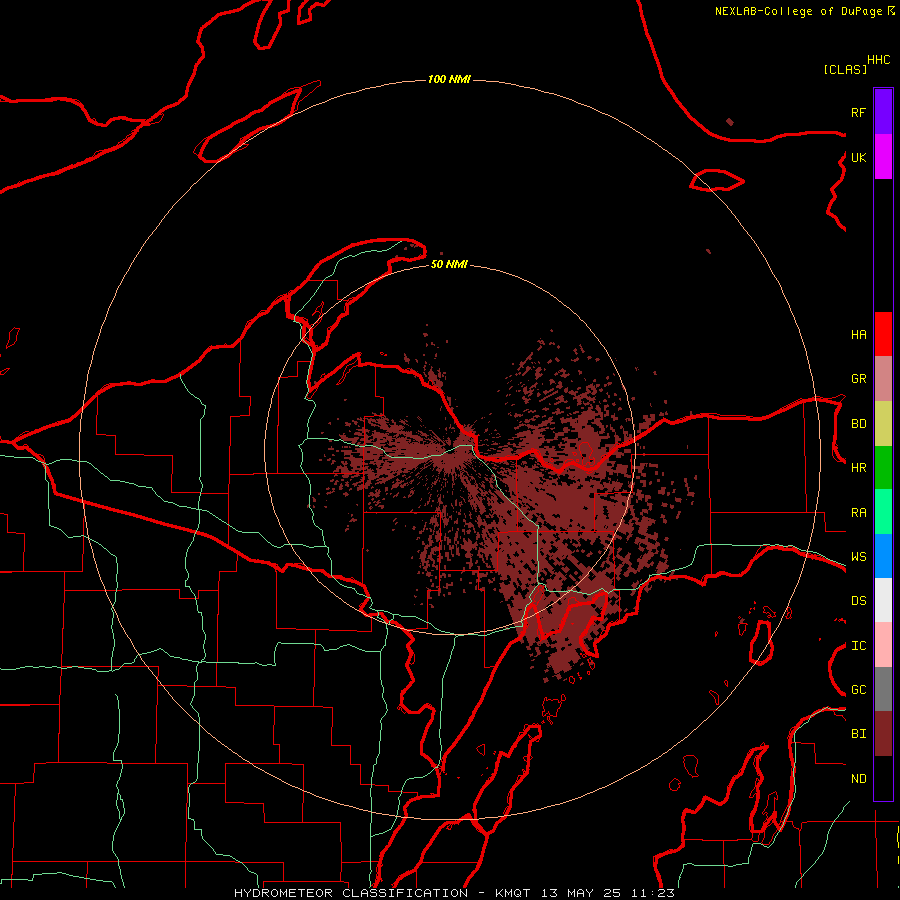
Task: Click the WS legend label
Action: 858,557
